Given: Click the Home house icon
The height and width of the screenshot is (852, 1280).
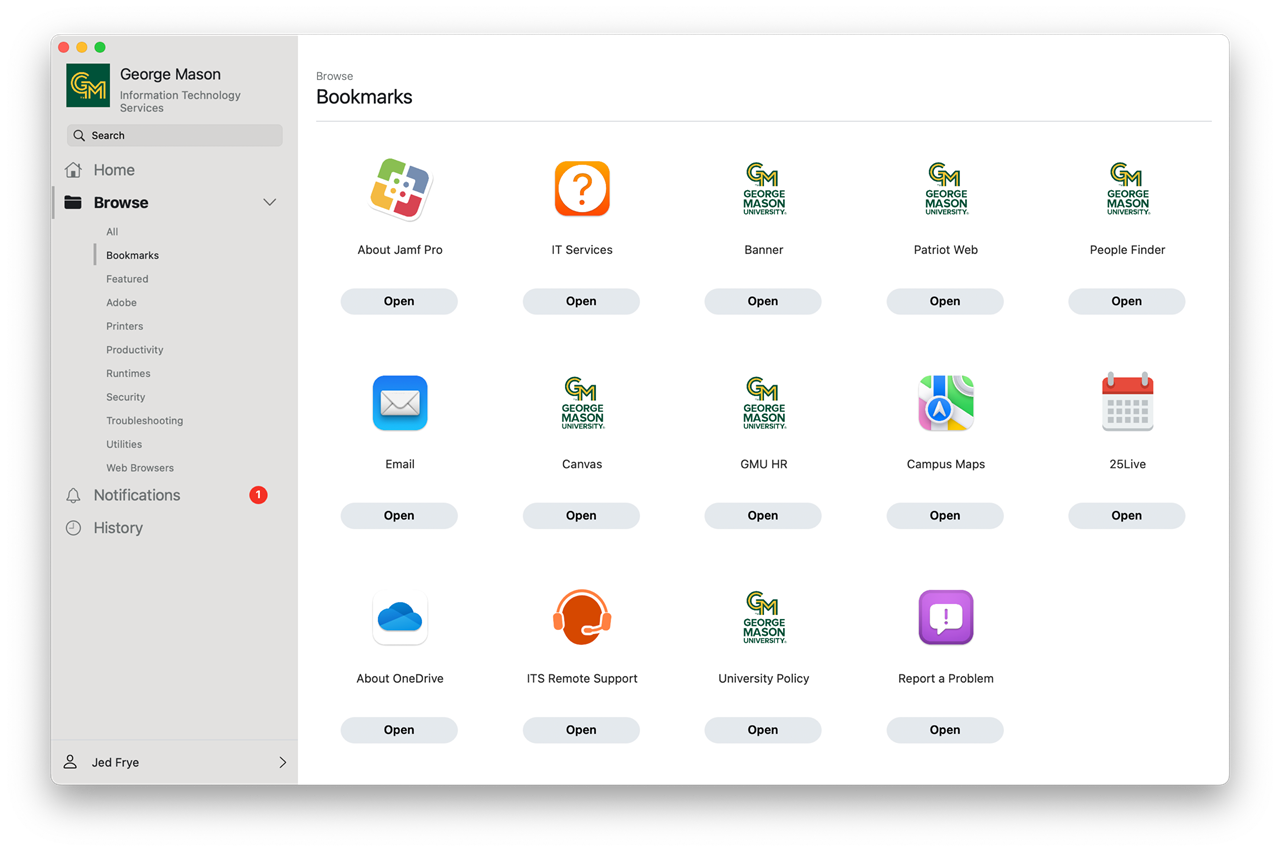Looking at the screenshot, I should (73, 170).
